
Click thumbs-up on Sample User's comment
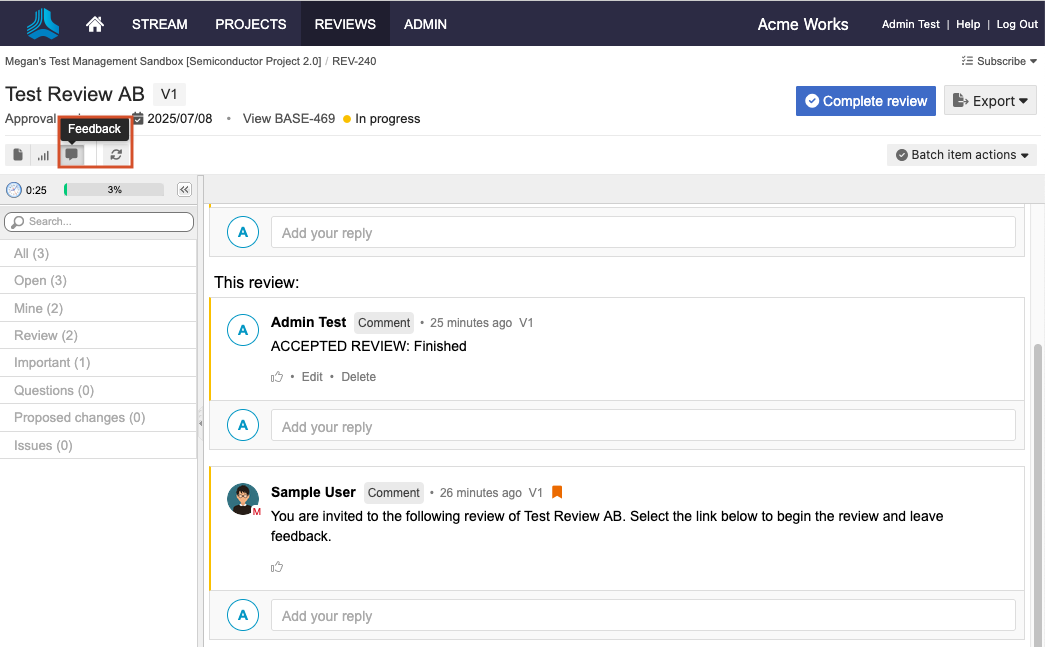(277, 567)
